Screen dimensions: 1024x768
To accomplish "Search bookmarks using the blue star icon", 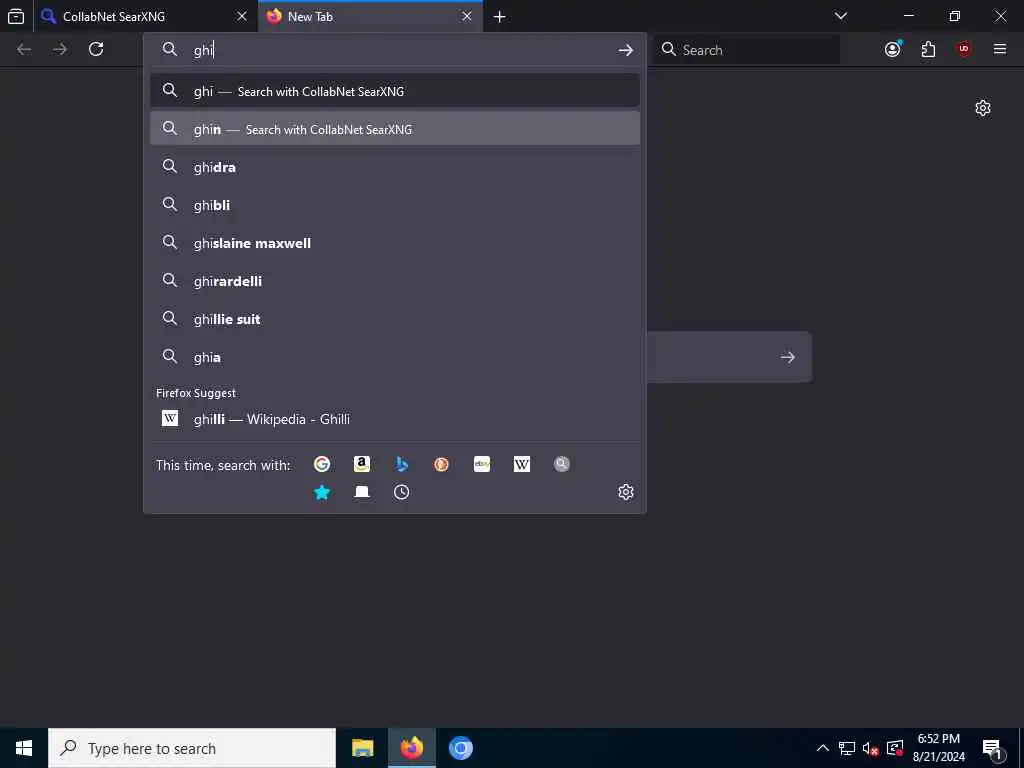I will (x=322, y=492).
